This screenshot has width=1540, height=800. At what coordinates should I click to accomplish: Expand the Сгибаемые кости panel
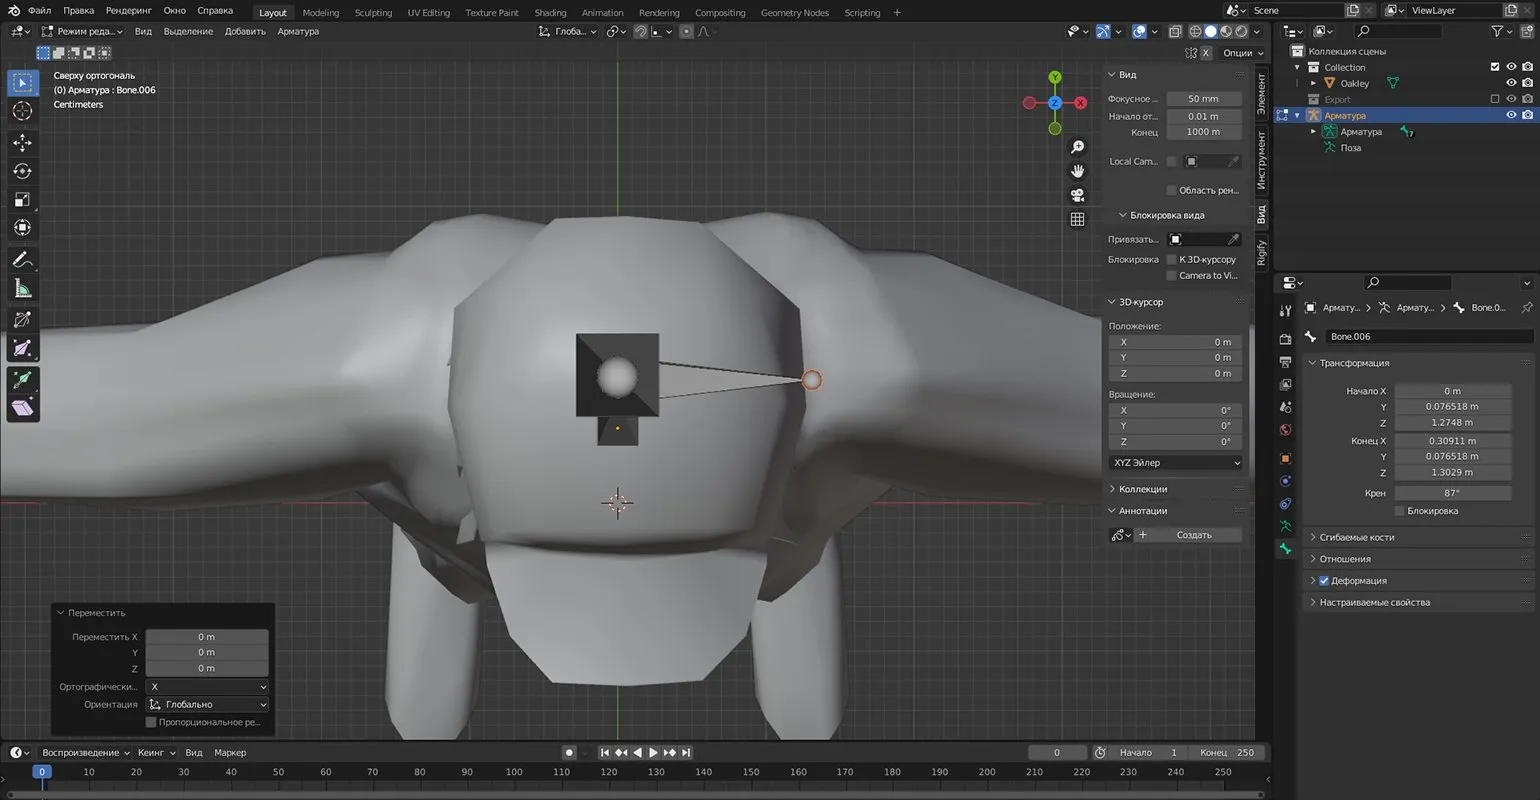(x=1356, y=537)
